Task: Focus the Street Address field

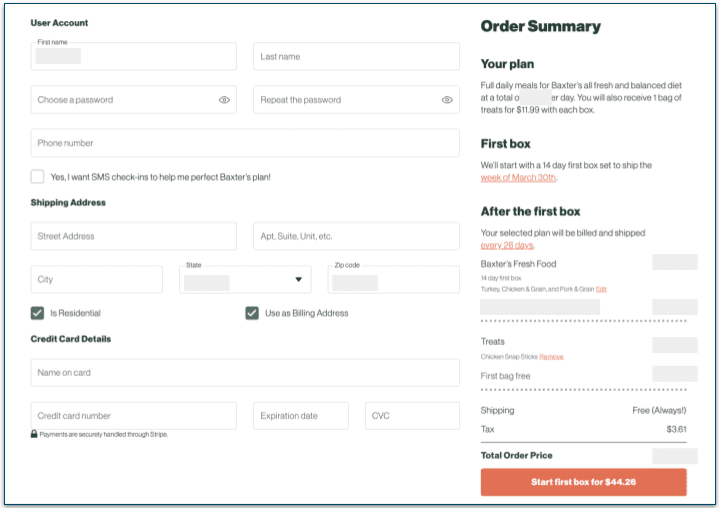Action: (134, 236)
